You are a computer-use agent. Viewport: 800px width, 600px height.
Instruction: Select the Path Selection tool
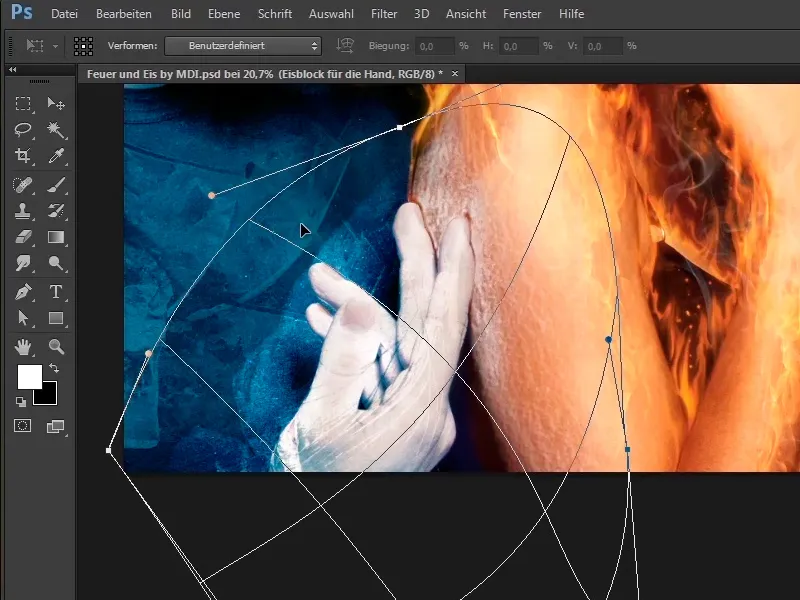pyautogui.click(x=23, y=318)
